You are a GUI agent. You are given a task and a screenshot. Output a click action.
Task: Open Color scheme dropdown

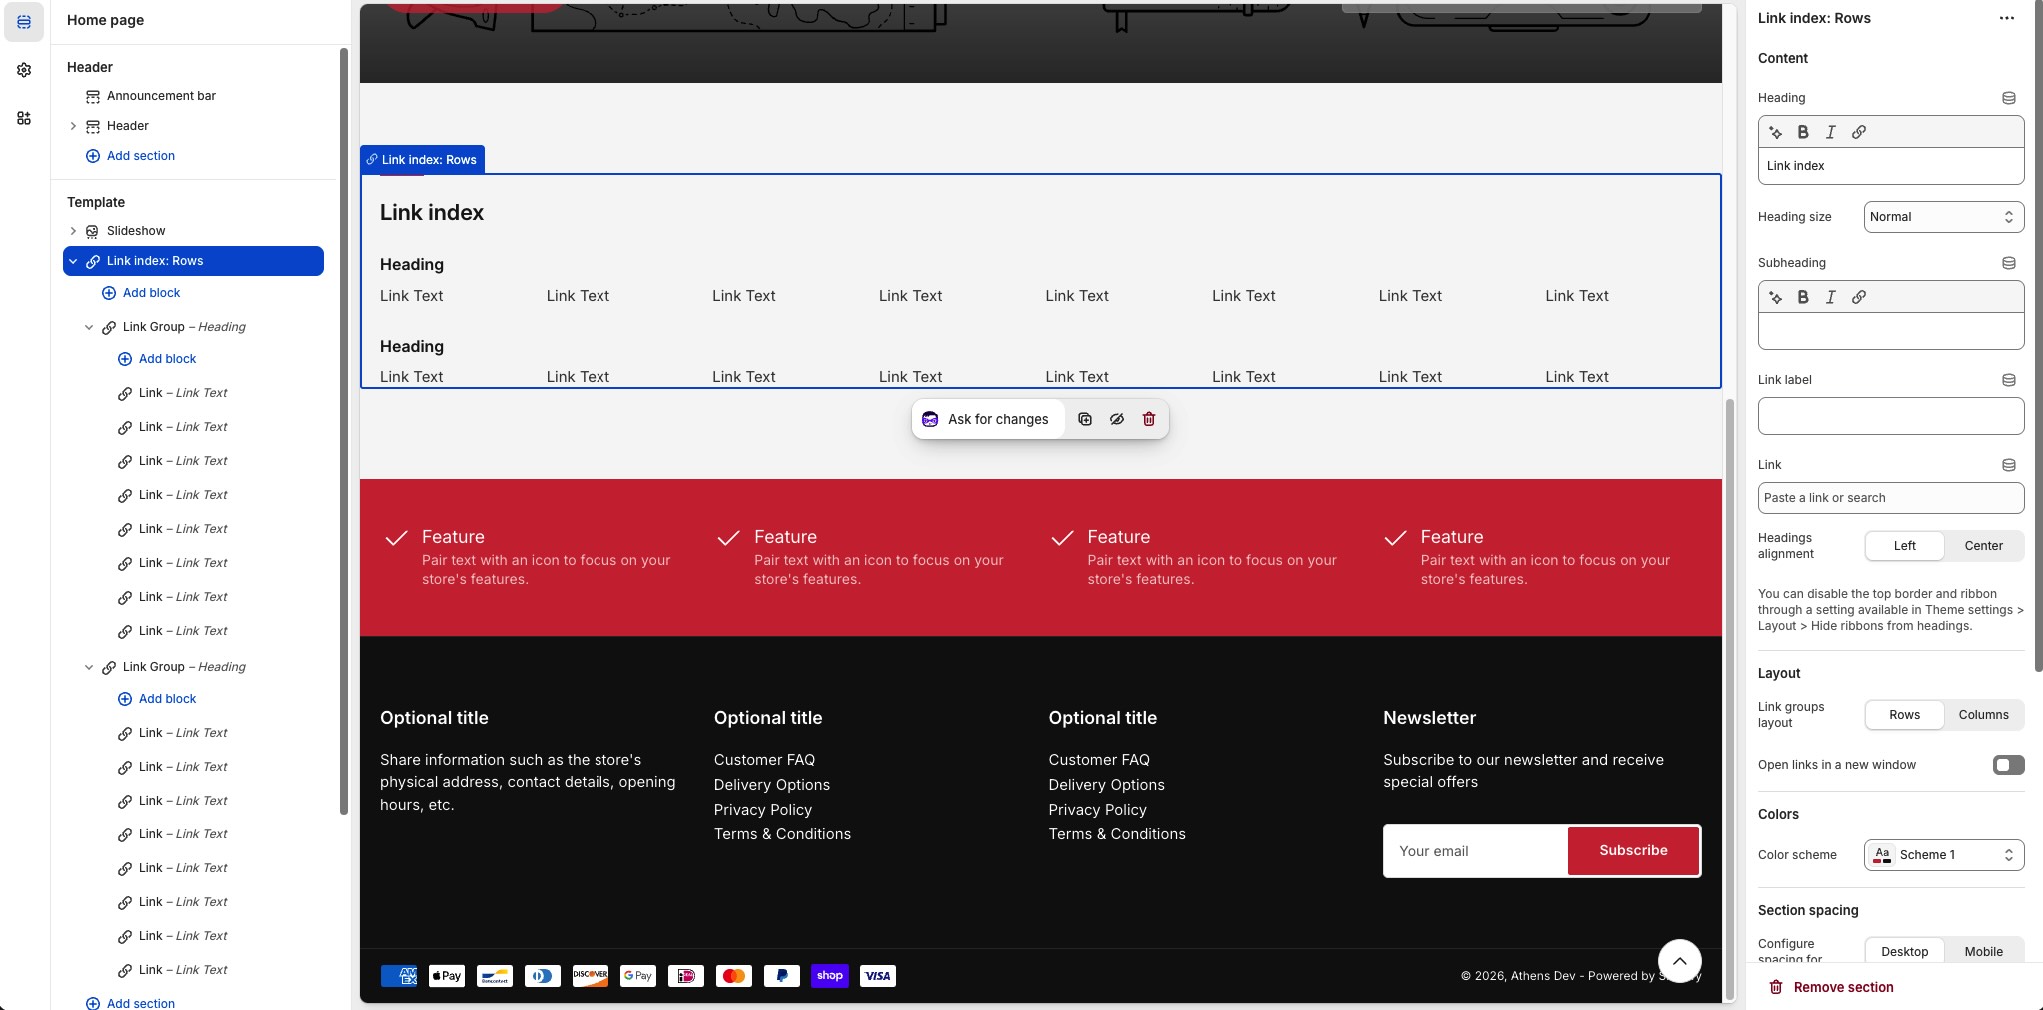(1943, 855)
